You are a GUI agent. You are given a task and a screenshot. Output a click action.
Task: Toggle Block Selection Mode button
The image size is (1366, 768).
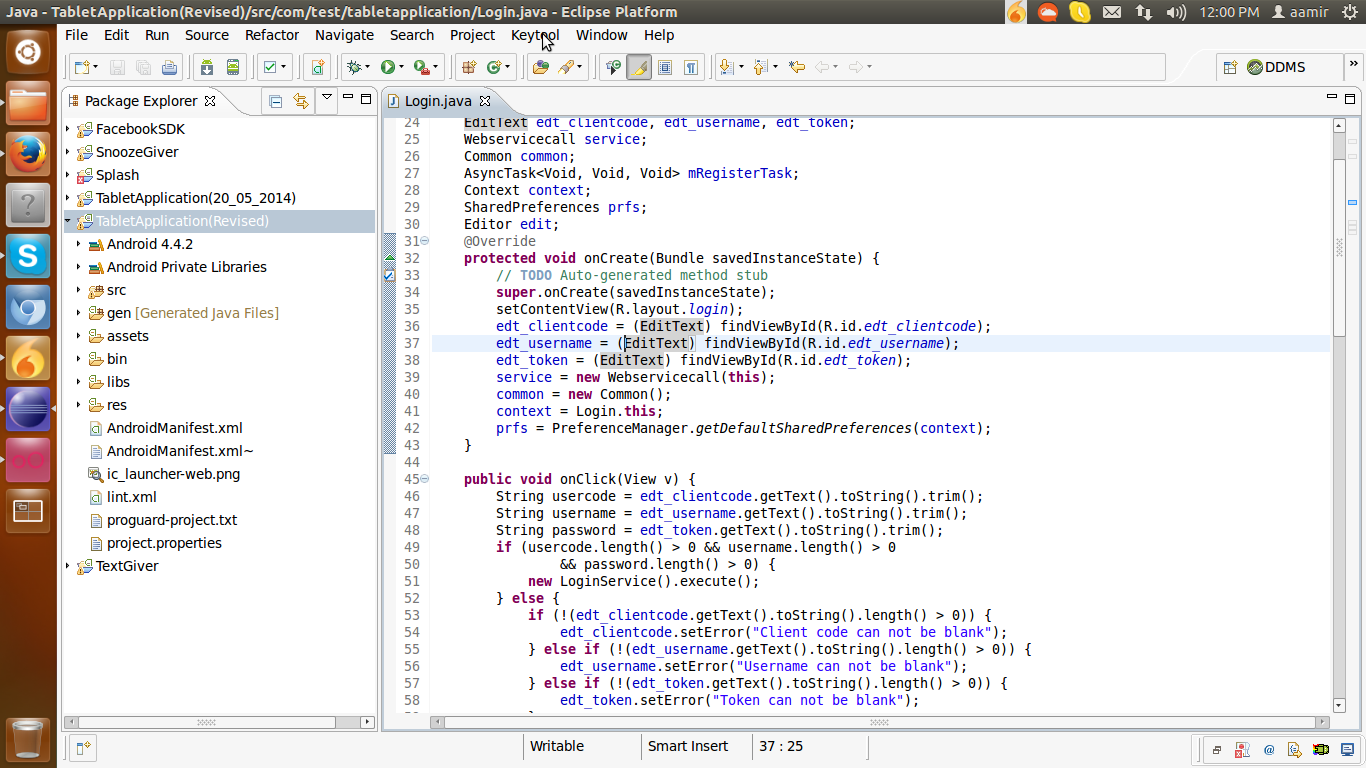tap(665, 67)
